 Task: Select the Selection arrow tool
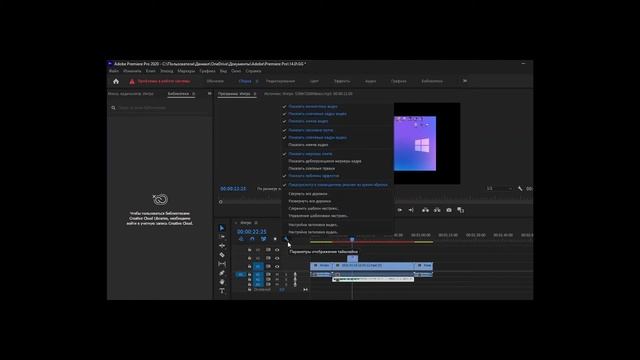[x=222, y=228]
